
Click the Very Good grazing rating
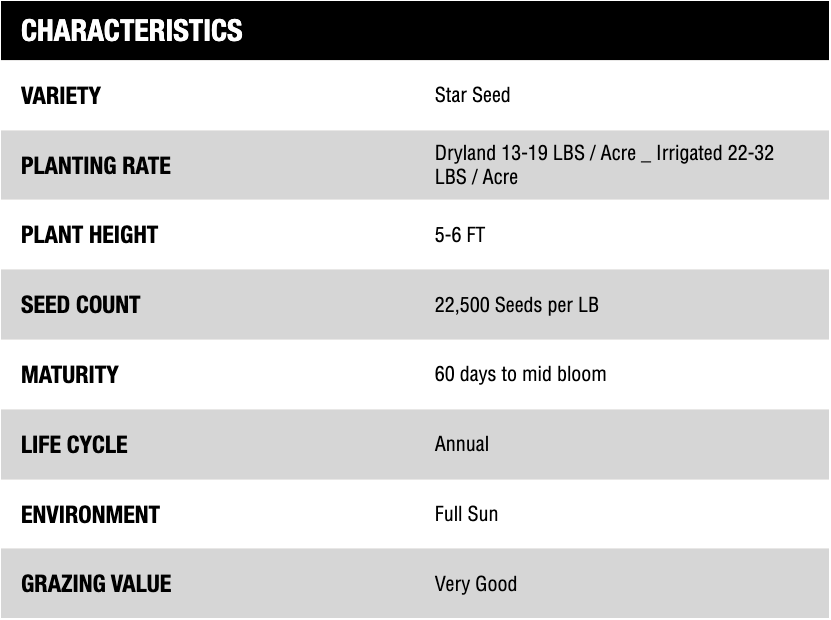click(x=475, y=584)
